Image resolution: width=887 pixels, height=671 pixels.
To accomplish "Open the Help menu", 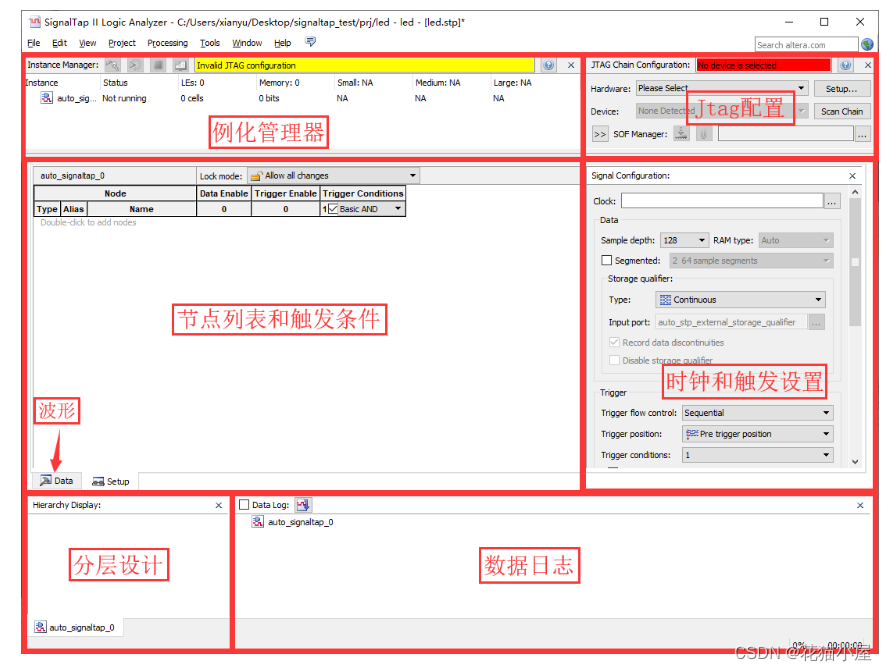I will pyautogui.click(x=283, y=43).
